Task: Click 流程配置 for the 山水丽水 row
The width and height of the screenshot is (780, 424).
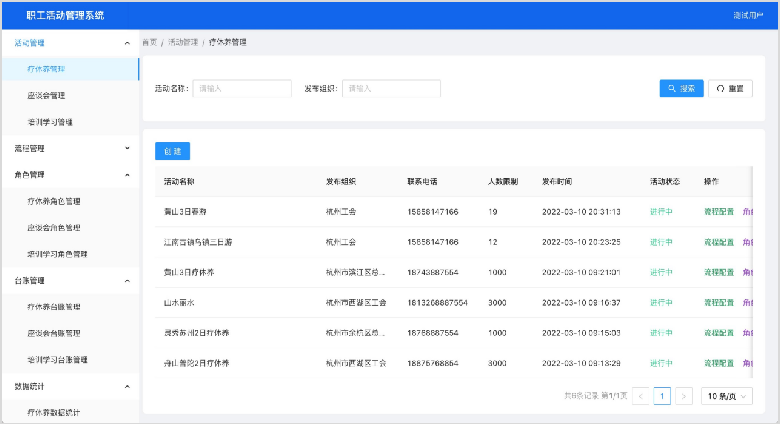Action: [718, 301]
